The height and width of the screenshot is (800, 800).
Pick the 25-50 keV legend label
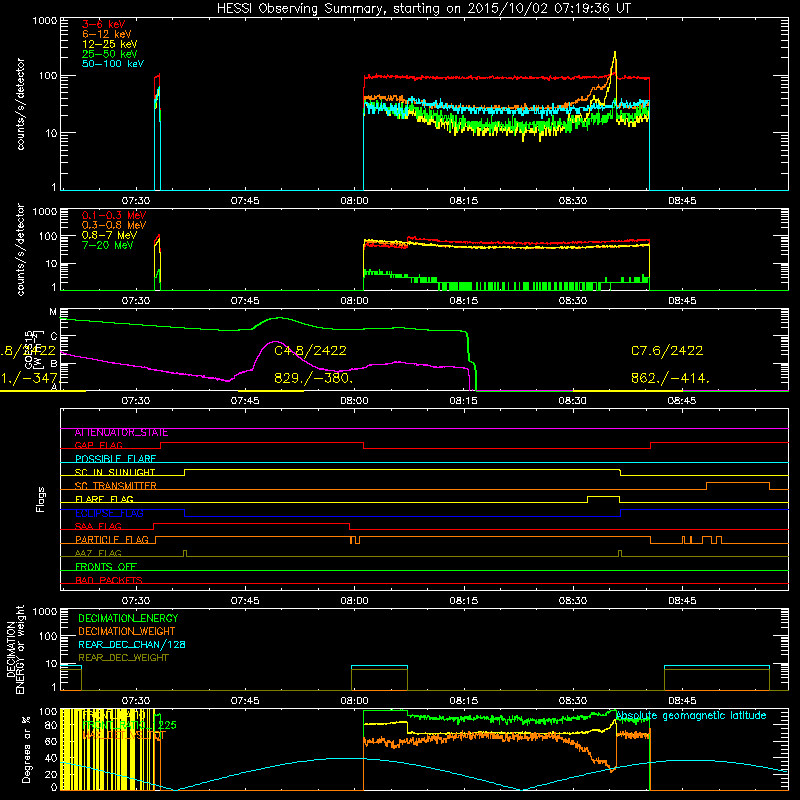(109, 54)
